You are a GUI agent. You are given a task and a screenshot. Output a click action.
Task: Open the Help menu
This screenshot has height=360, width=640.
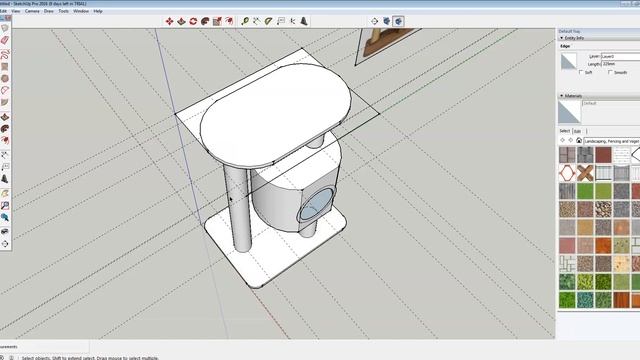coord(98,11)
